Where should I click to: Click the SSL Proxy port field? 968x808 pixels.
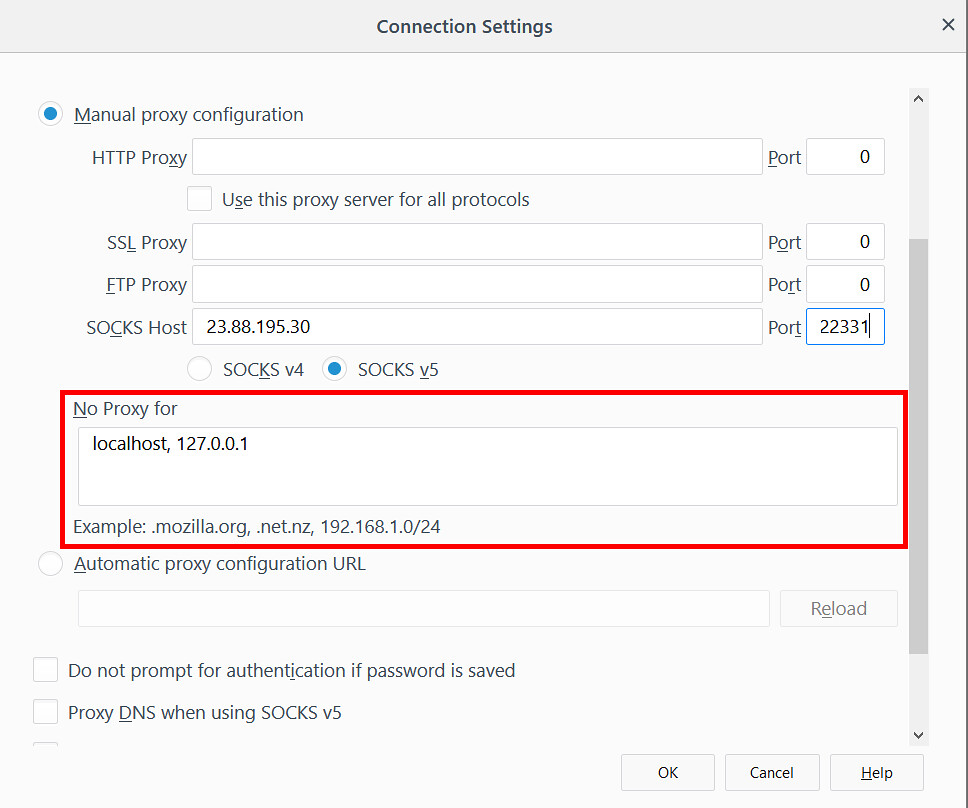point(845,242)
